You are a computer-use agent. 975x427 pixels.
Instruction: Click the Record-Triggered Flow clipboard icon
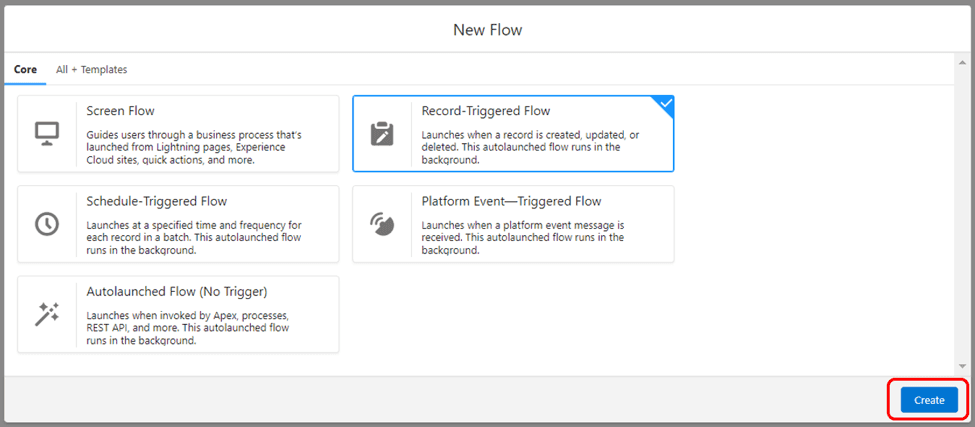(x=382, y=134)
